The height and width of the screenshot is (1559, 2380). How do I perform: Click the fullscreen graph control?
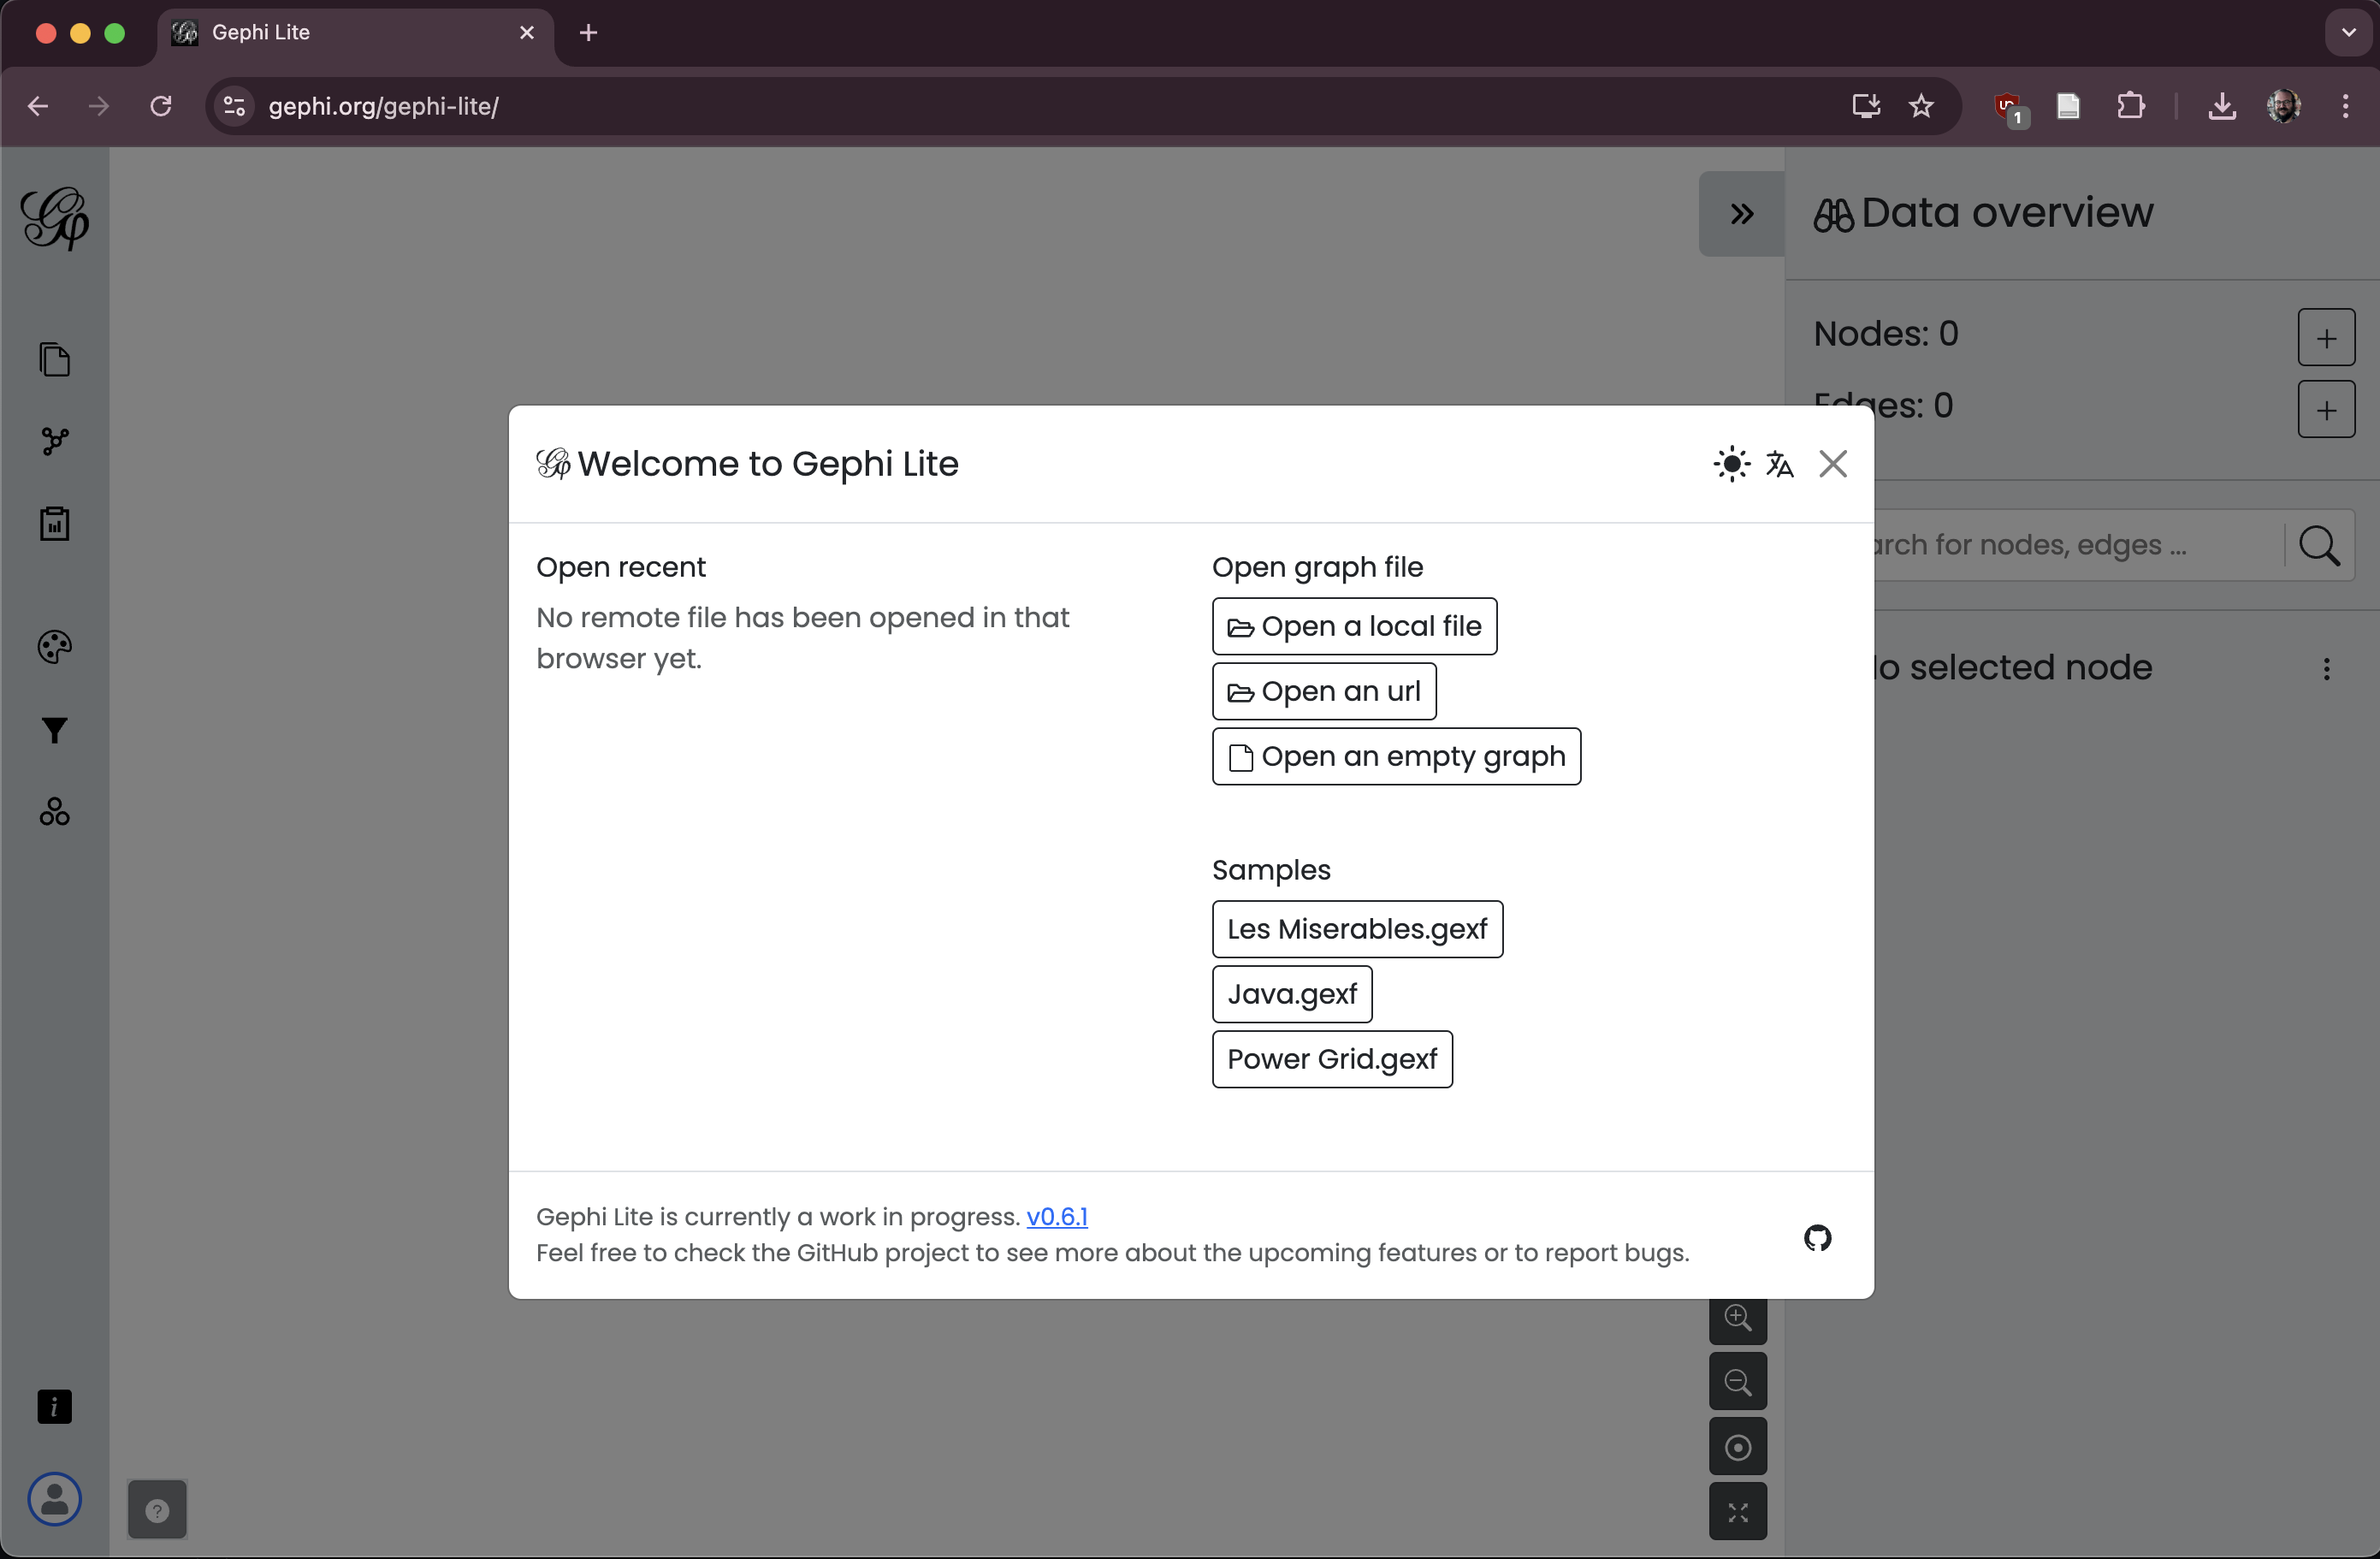(1738, 1512)
